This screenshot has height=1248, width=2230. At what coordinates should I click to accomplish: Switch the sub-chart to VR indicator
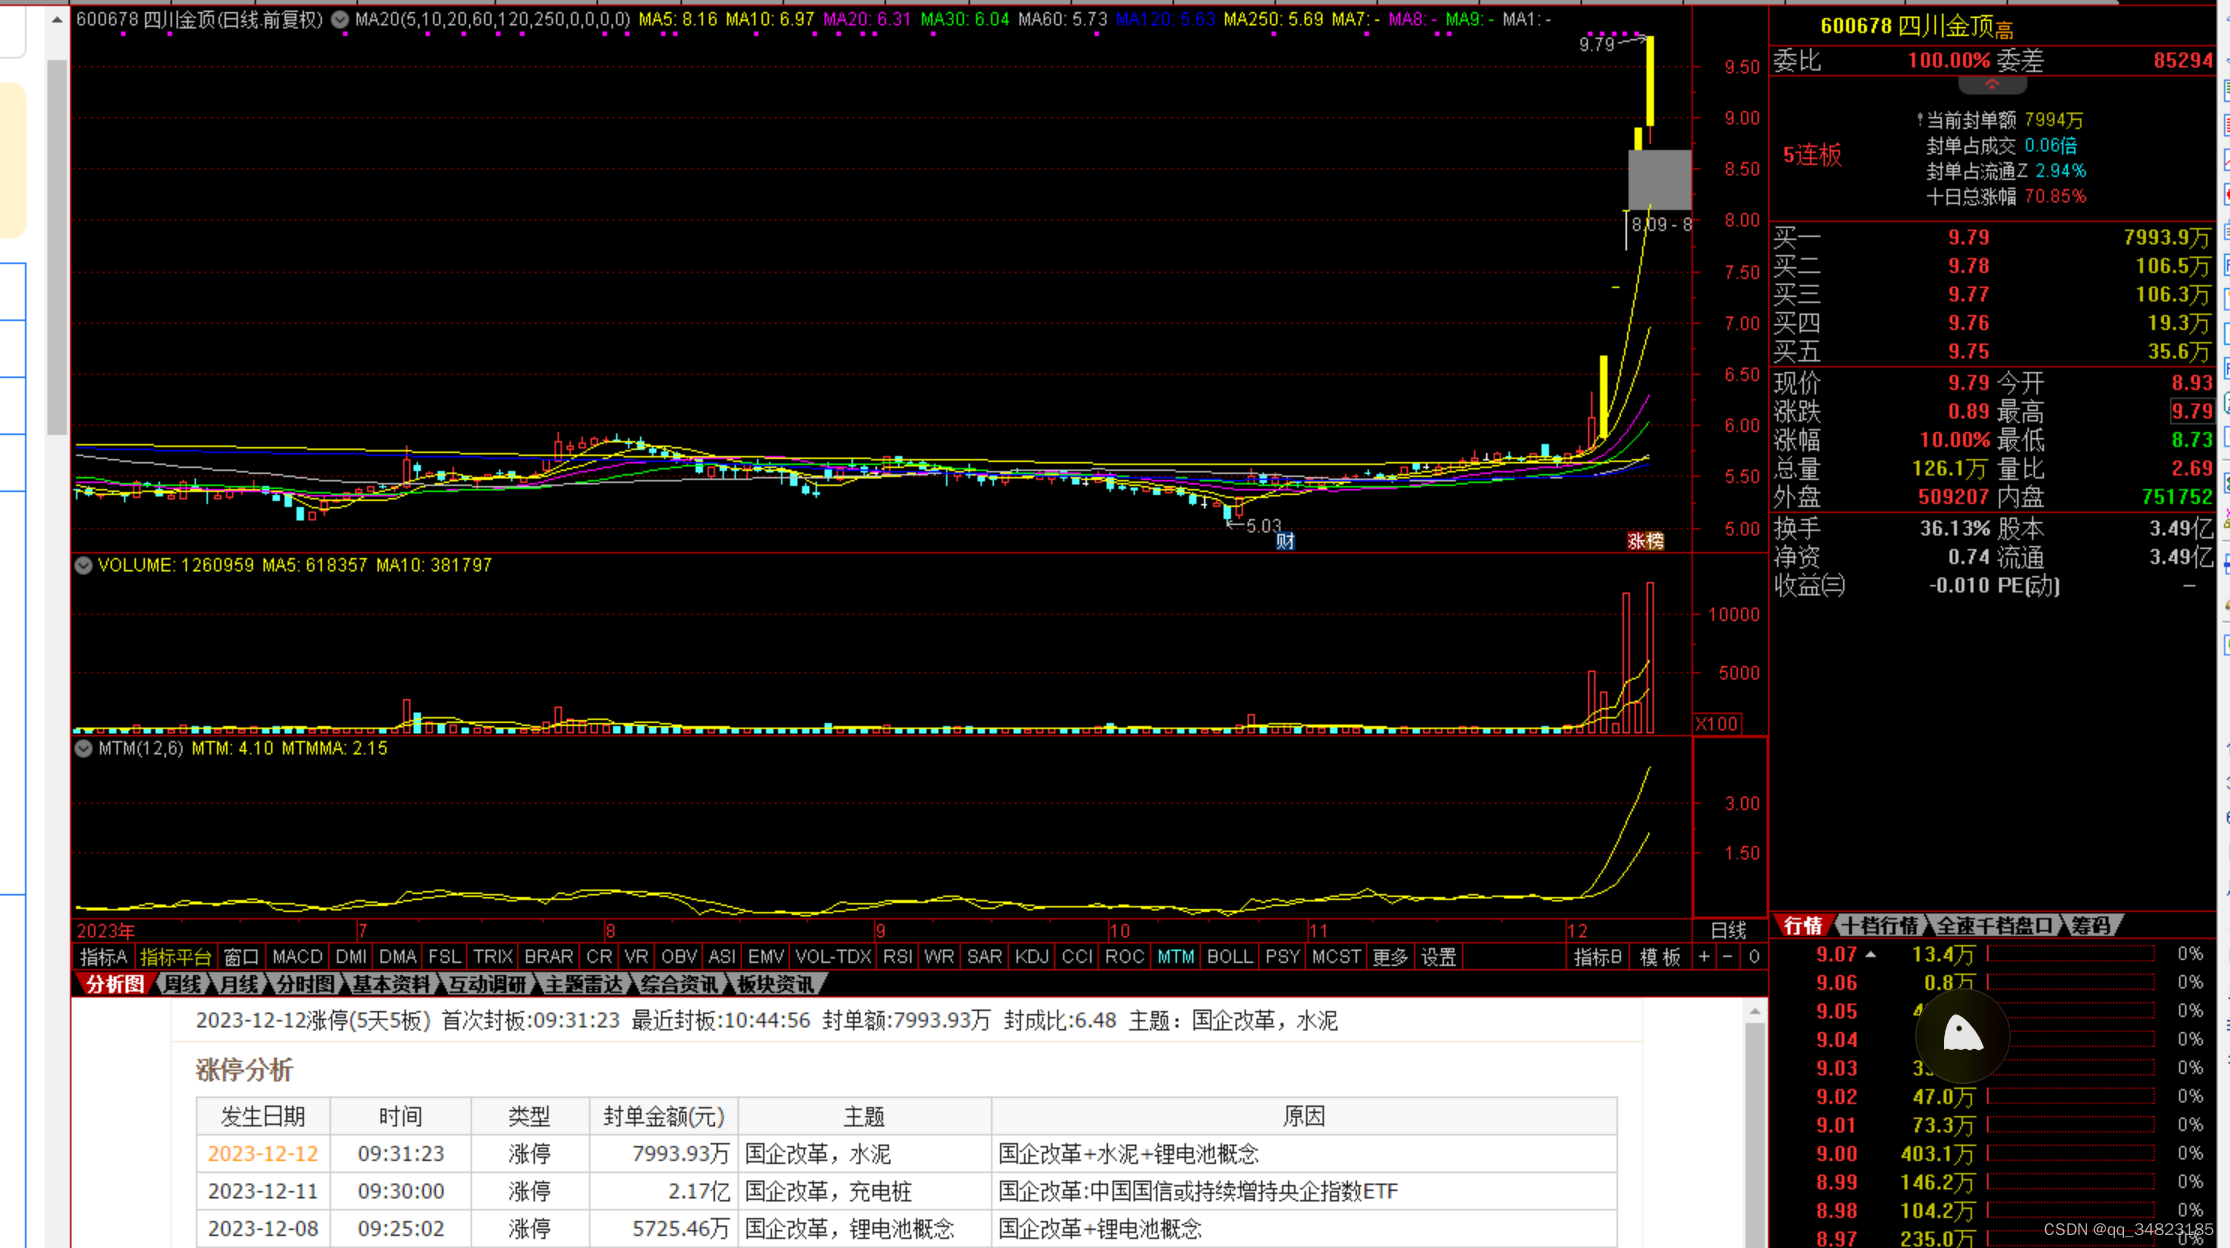636,957
